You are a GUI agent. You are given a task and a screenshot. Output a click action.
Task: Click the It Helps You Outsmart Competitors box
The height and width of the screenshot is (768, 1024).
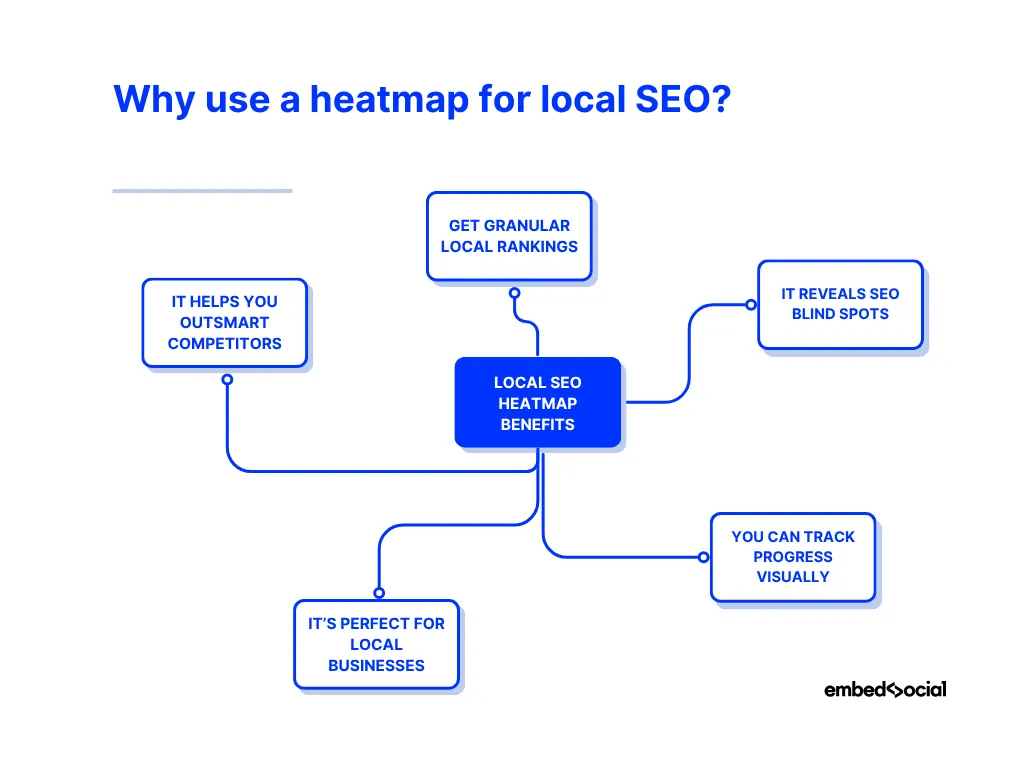click(x=224, y=322)
